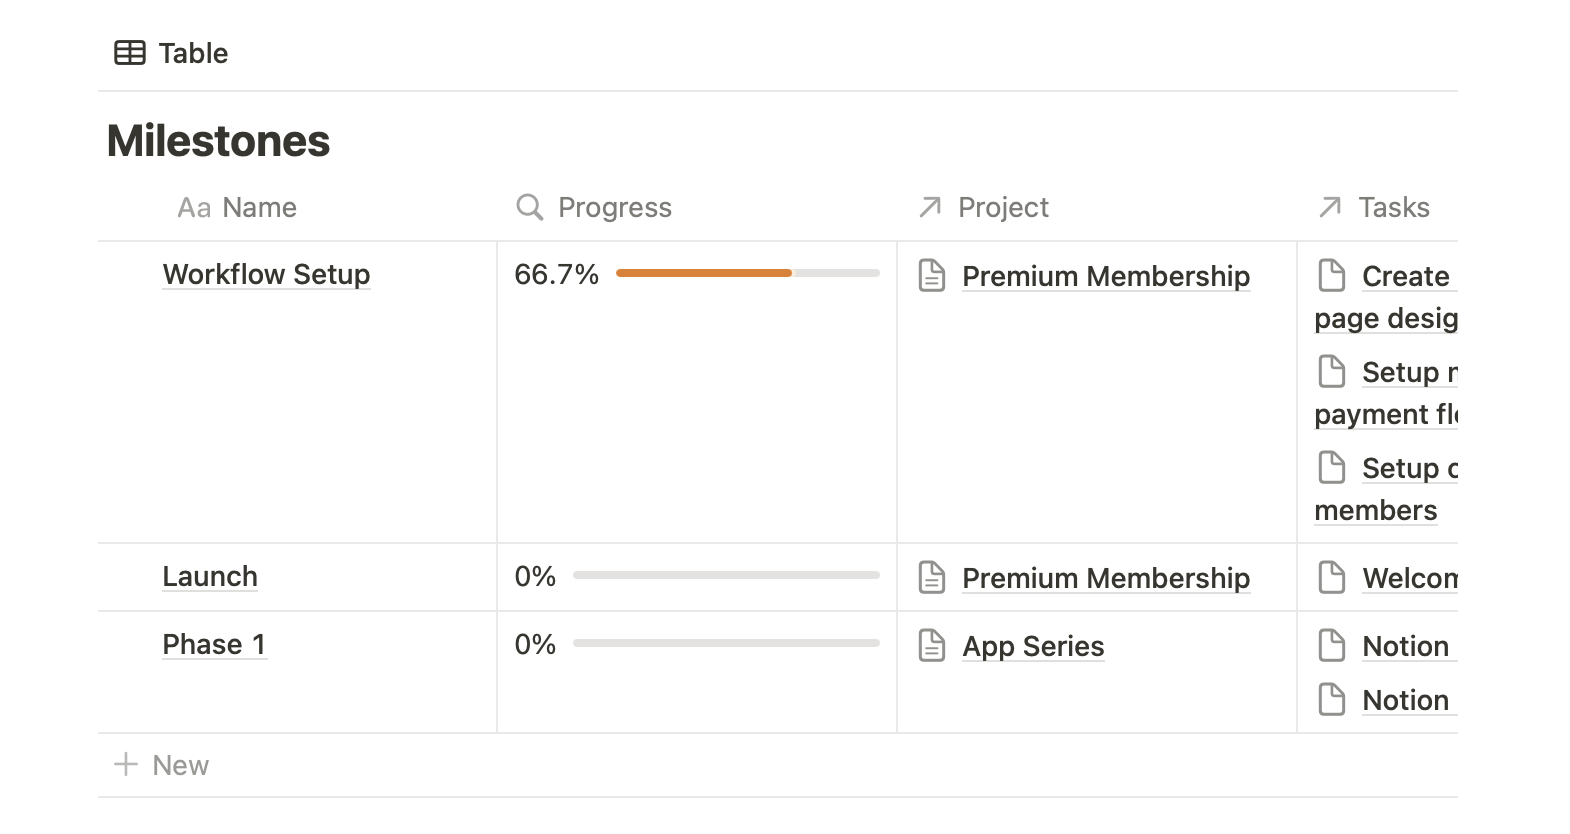
Task: Click the page icon beside the Welcome task
Action: point(1332,577)
